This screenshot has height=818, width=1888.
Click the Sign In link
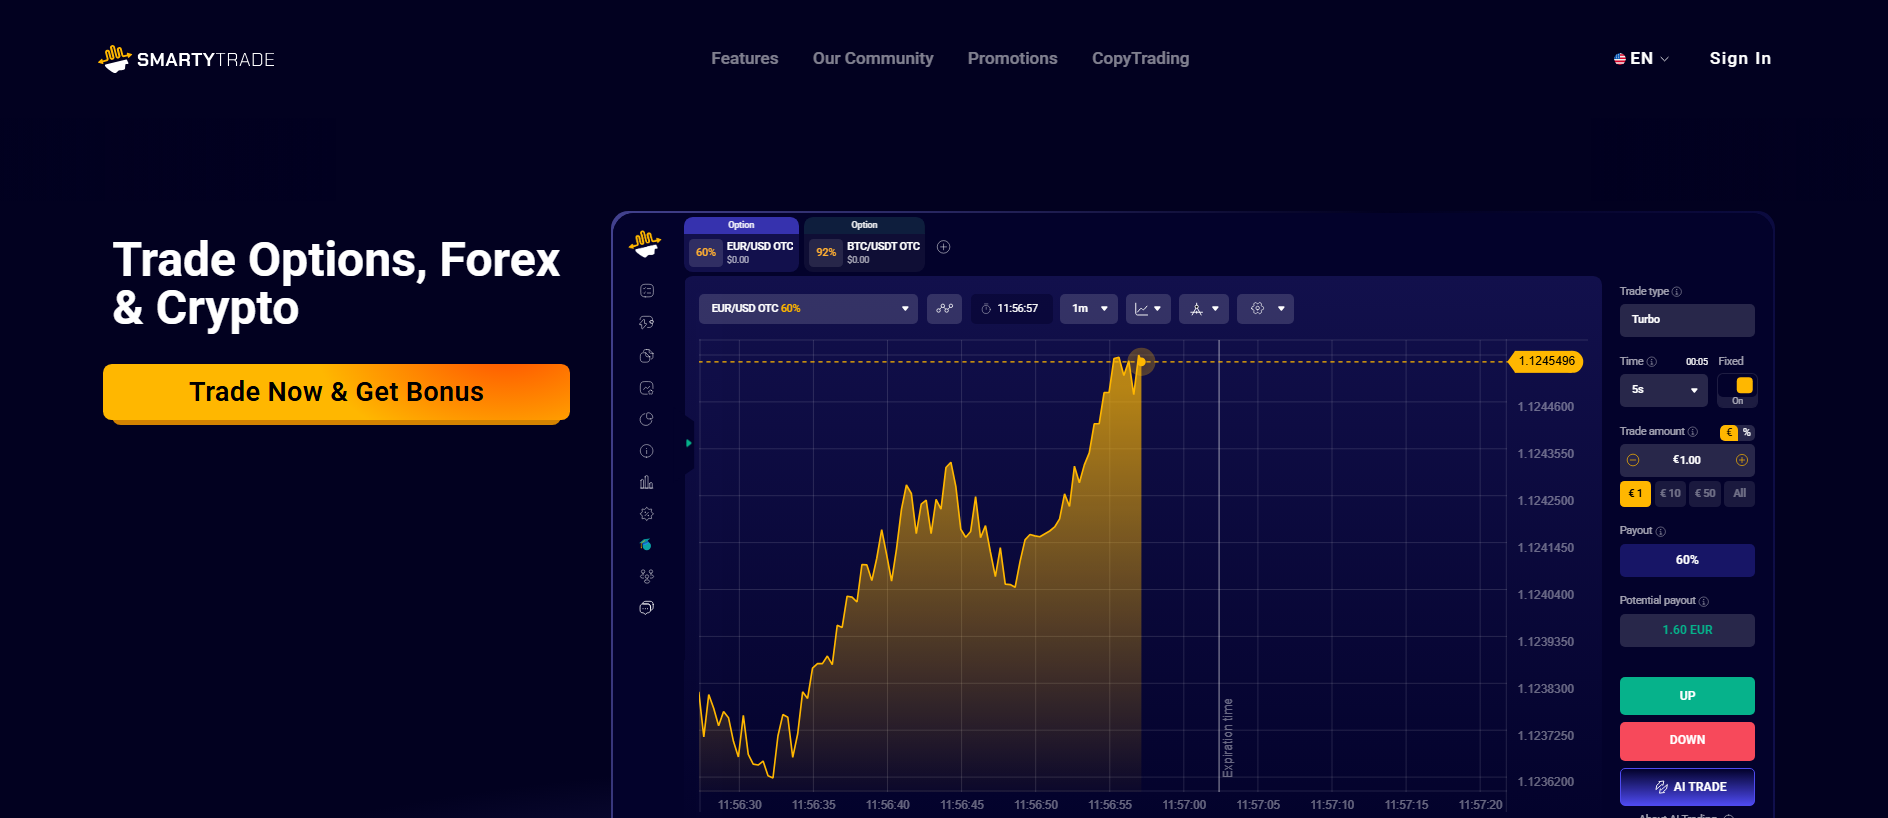[1740, 59]
